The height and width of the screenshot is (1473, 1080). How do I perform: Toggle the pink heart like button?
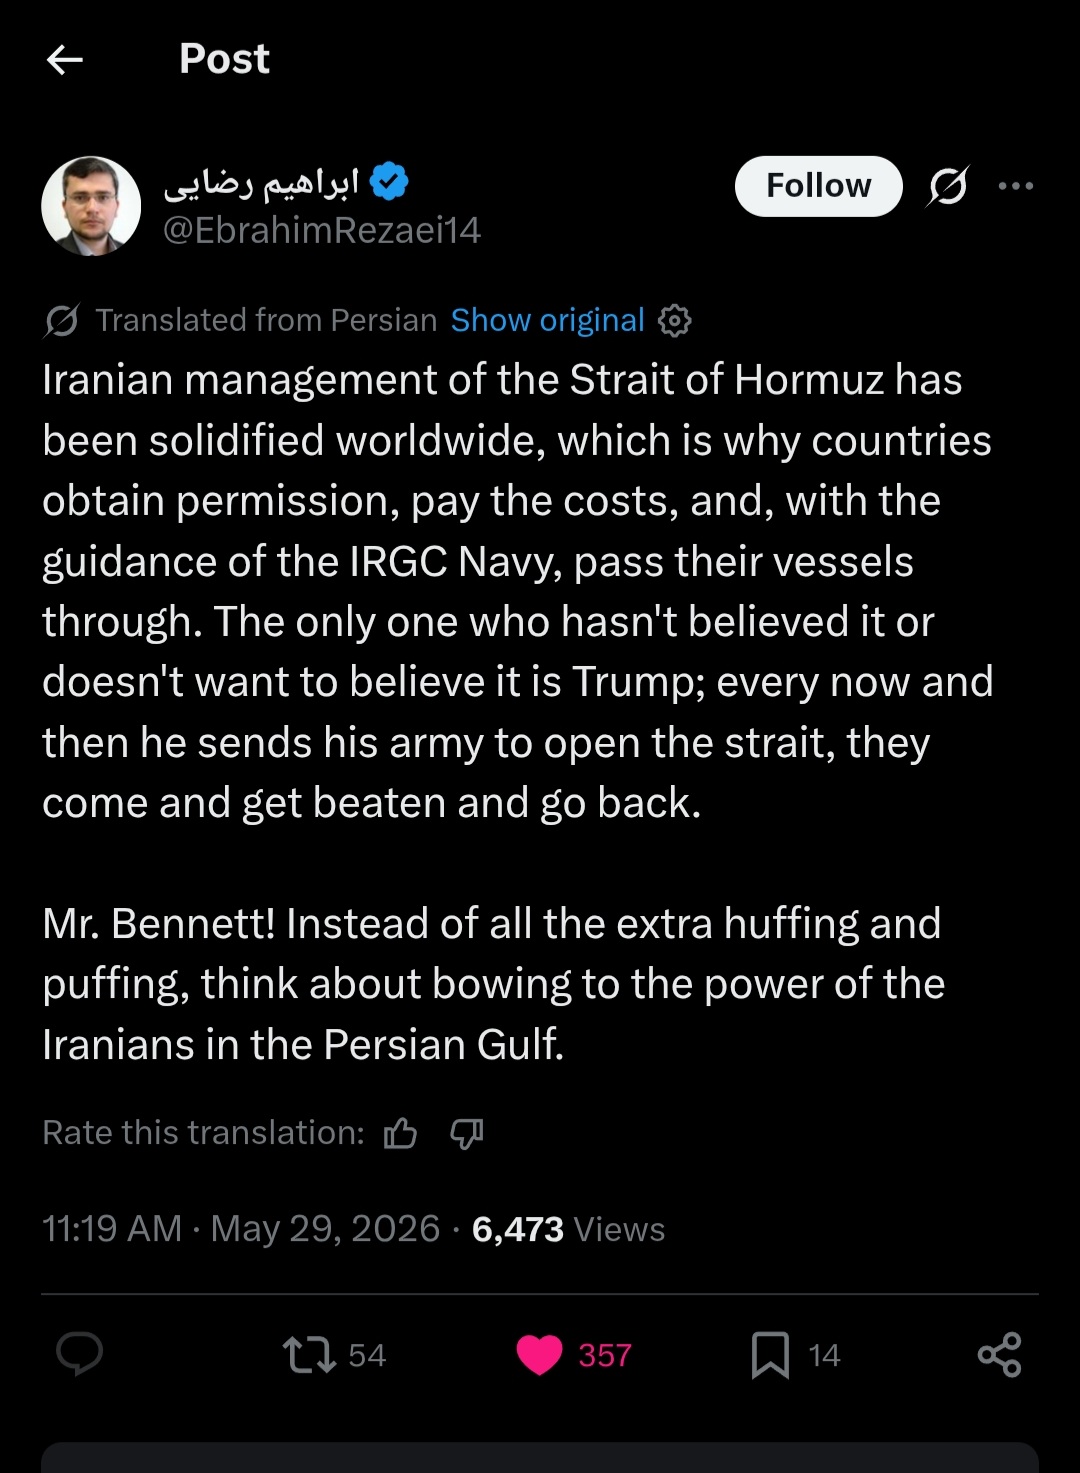(x=540, y=1355)
